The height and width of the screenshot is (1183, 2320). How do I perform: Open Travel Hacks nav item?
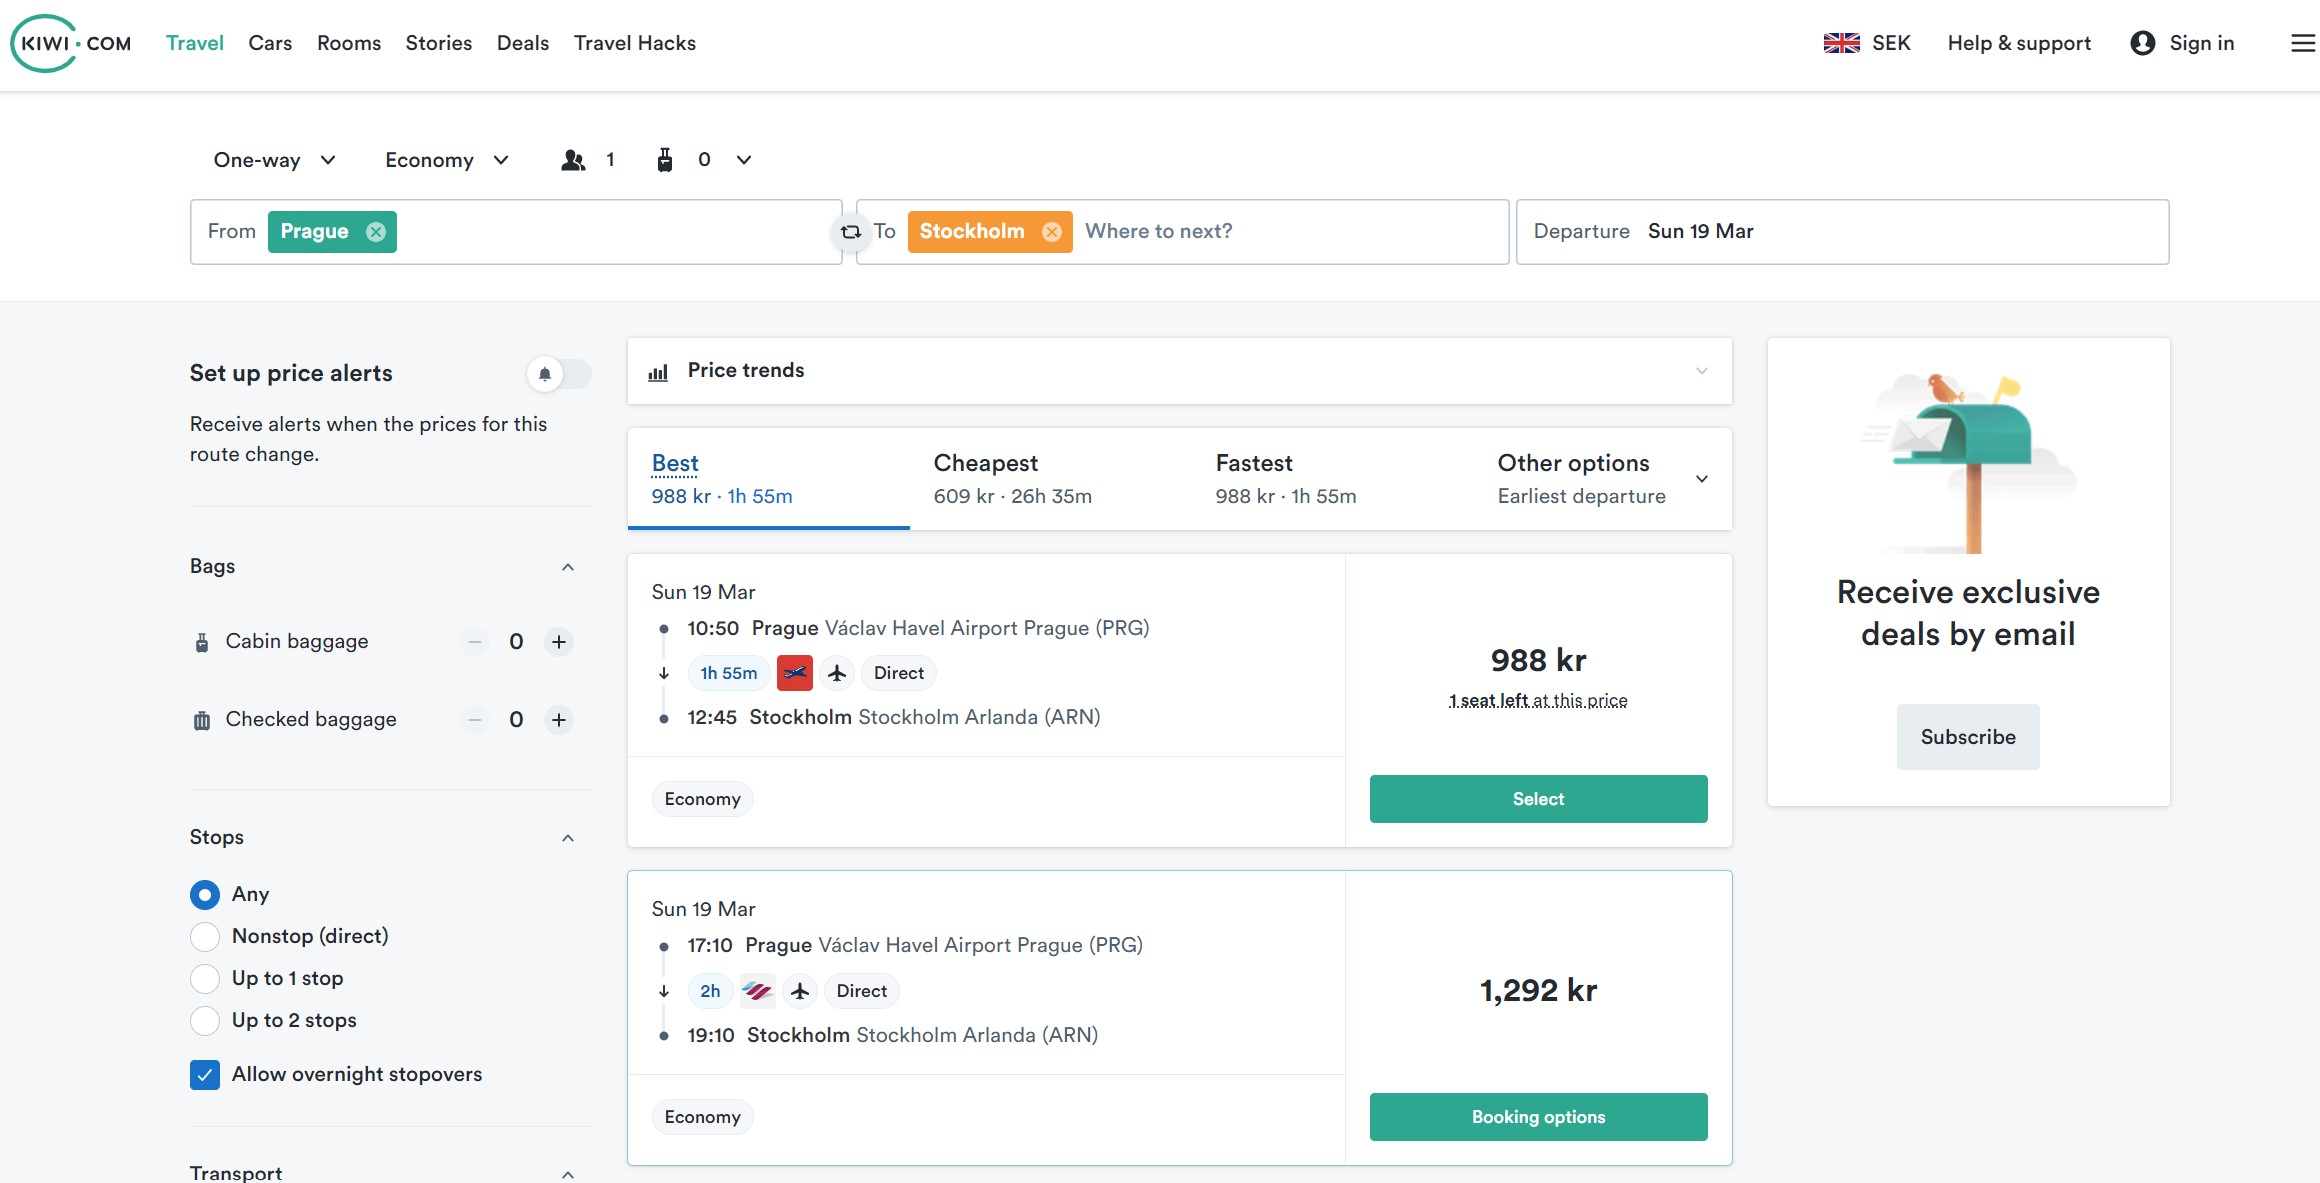click(635, 43)
